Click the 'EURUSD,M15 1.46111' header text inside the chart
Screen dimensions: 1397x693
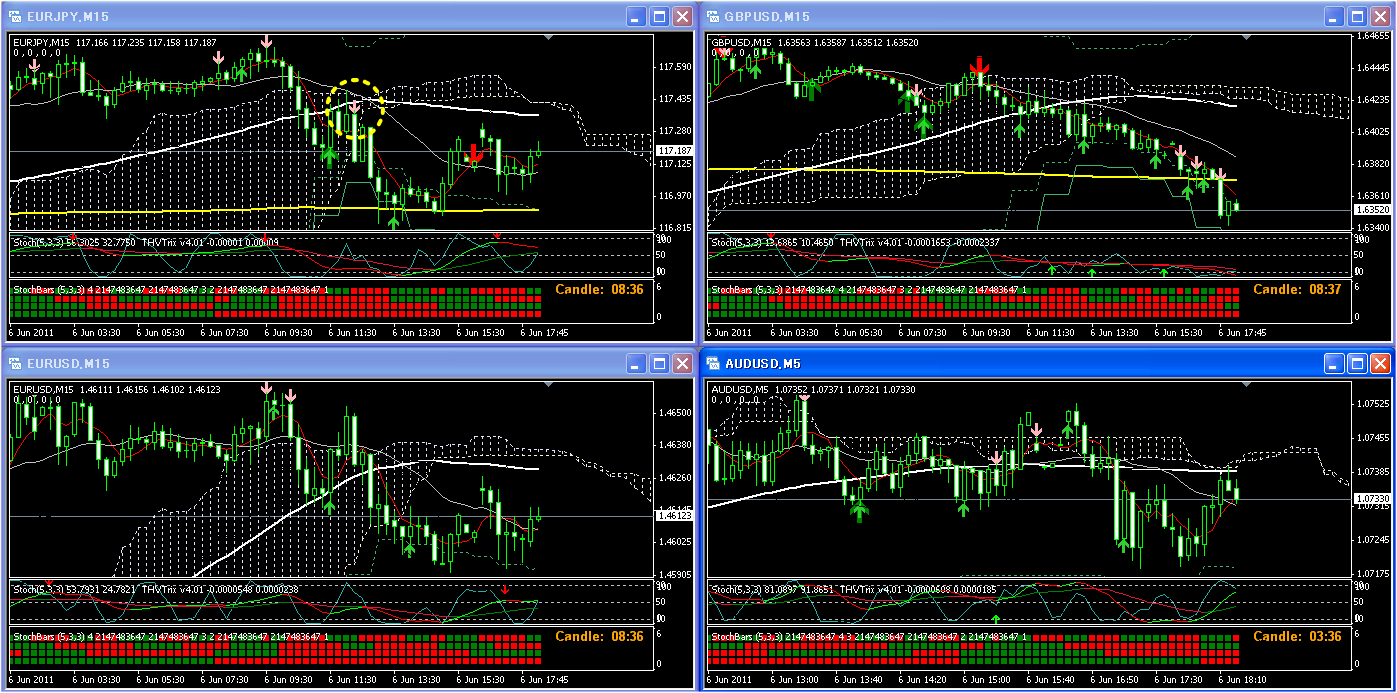(x=62, y=389)
